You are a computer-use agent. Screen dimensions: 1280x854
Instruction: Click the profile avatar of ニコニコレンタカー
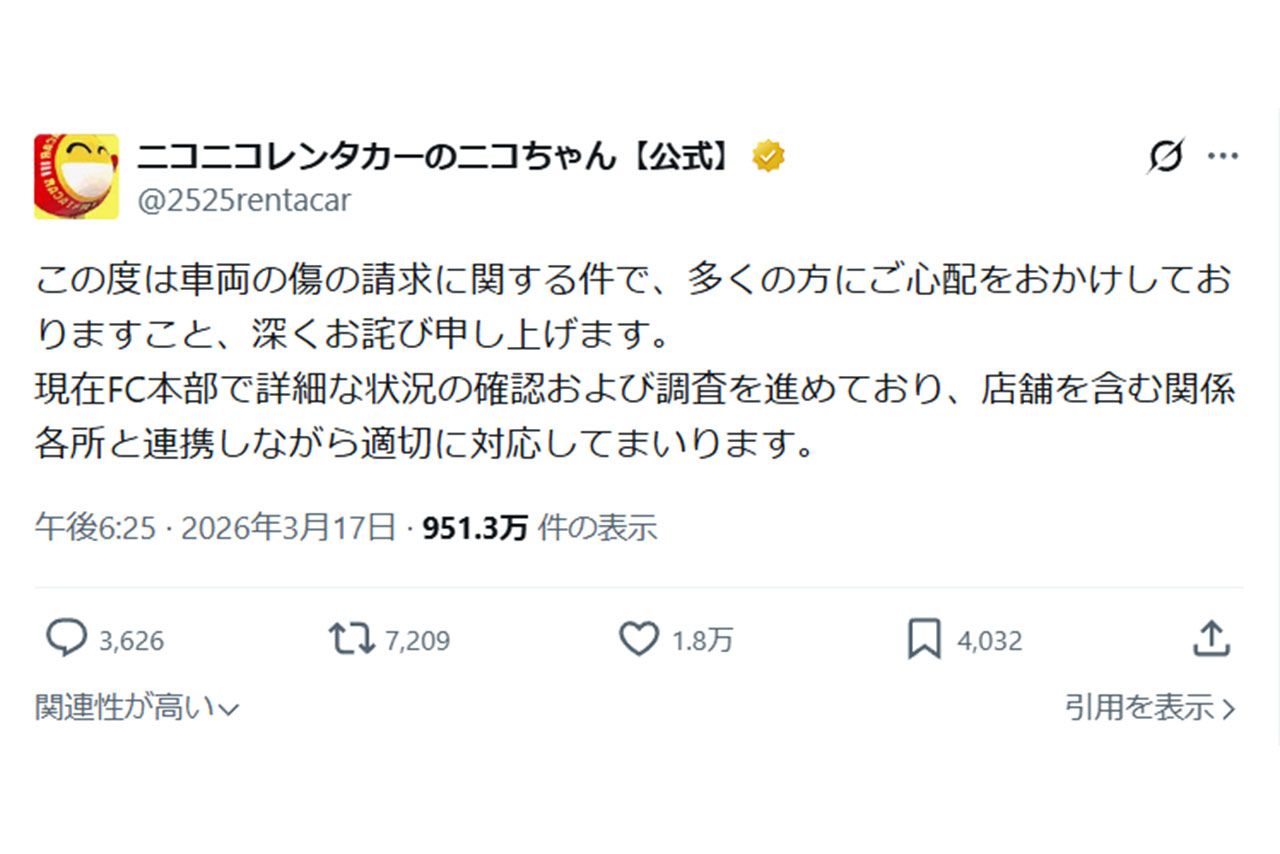pyautogui.click(x=77, y=172)
